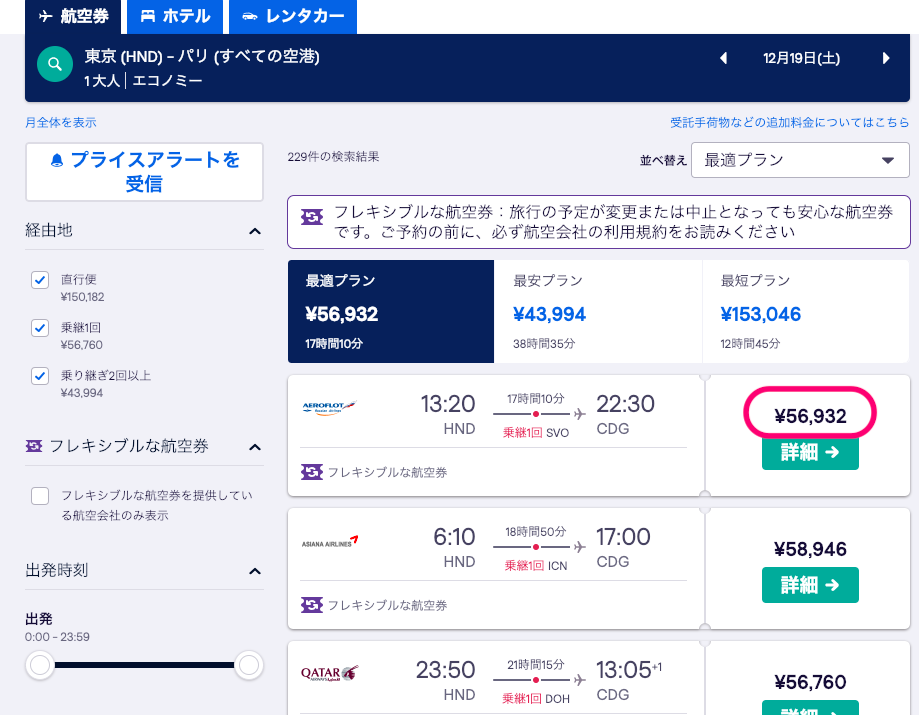The width and height of the screenshot is (919, 715).
Task: Click the bell icon in プライスアラート button
Action: (x=57, y=160)
